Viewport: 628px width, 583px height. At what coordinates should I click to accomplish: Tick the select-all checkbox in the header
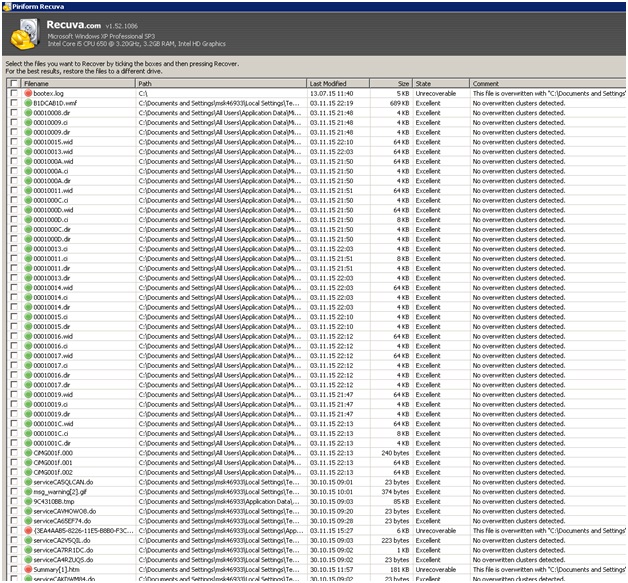coord(14,83)
